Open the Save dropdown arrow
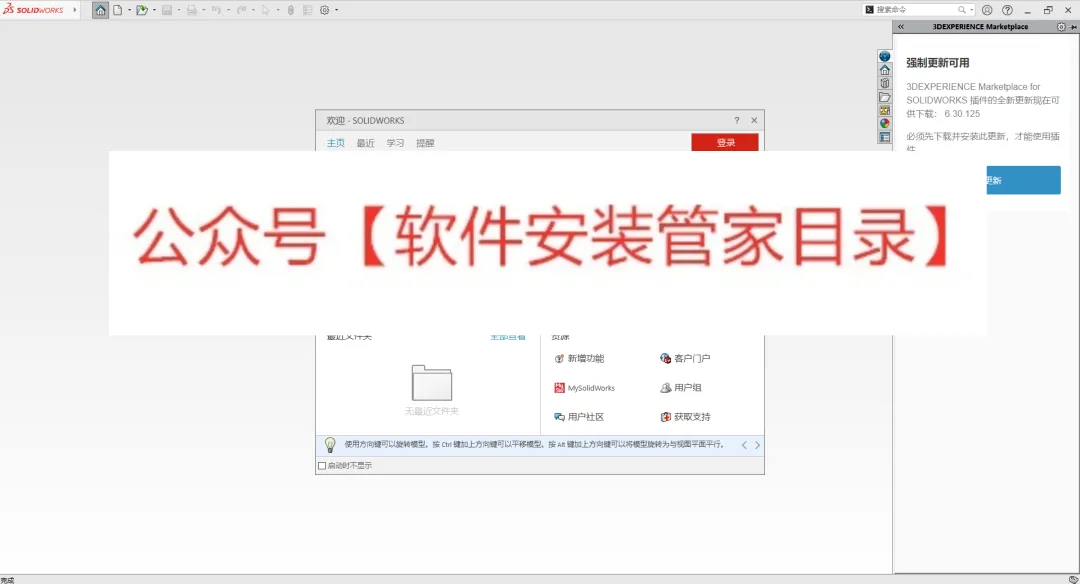The height and width of the screenshot is (584, 1080). [x=178, y=10]
